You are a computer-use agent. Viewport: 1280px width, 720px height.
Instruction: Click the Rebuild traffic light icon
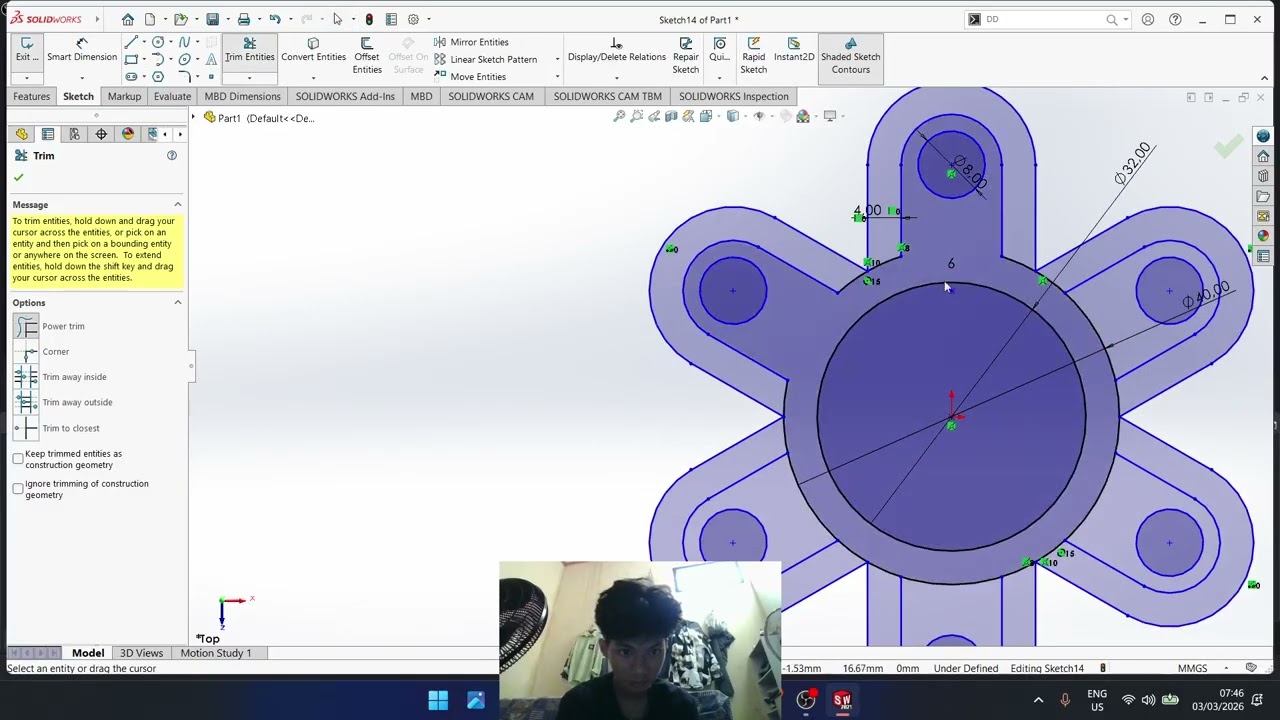[x=369, y=19]
